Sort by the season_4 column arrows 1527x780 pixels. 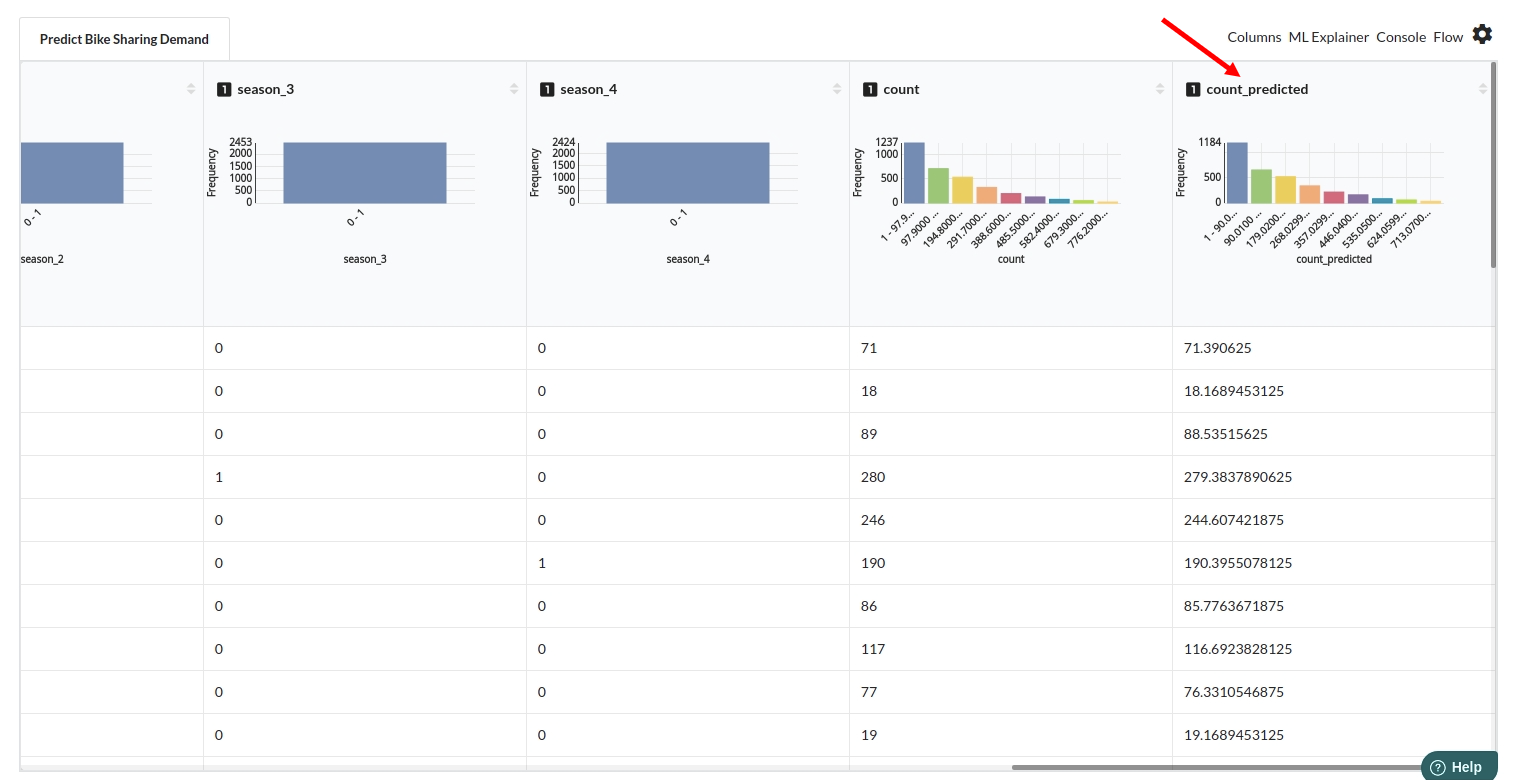[837, 89]
